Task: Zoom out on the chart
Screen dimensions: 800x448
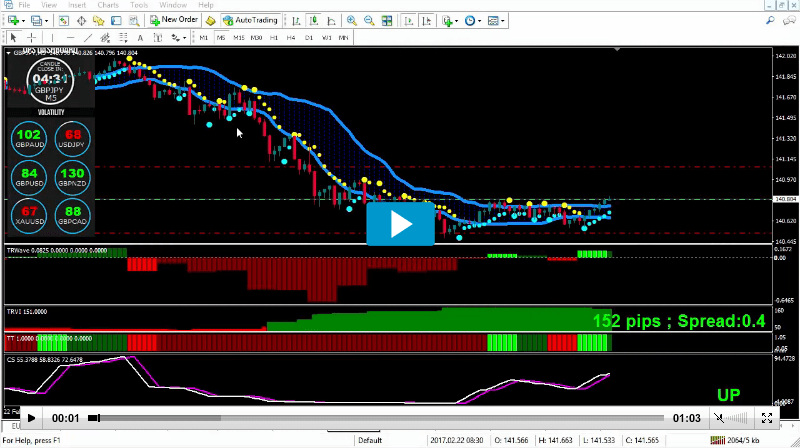Action: click(369, 20)
